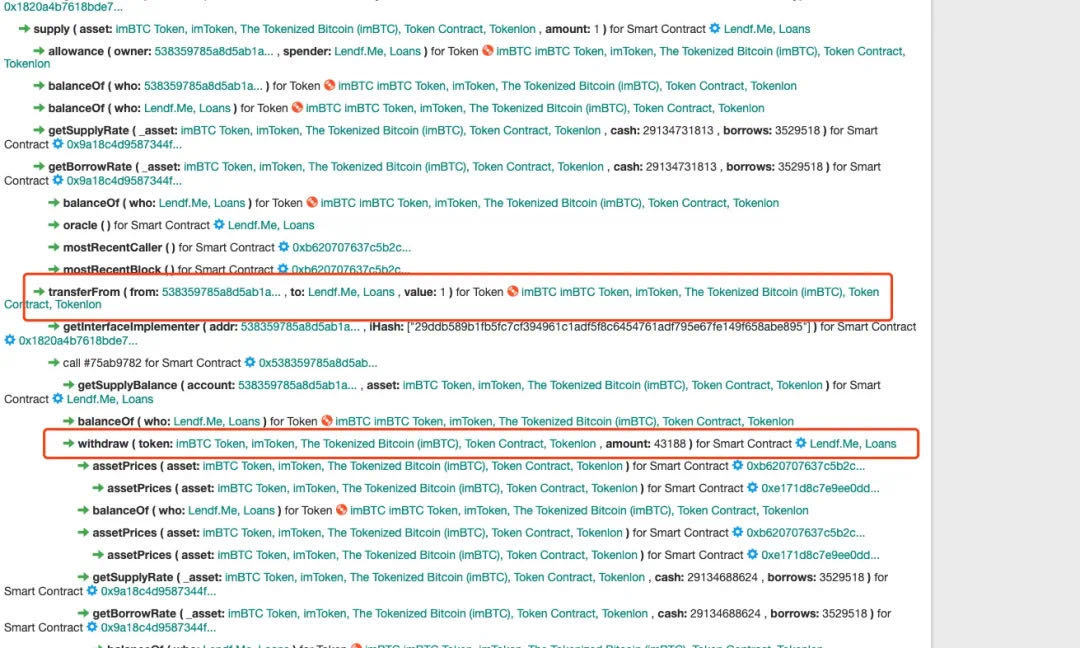Click the green arrow before getInterfaceImplementer
This screenshot has width=1080, height=648.
(54, 326)
